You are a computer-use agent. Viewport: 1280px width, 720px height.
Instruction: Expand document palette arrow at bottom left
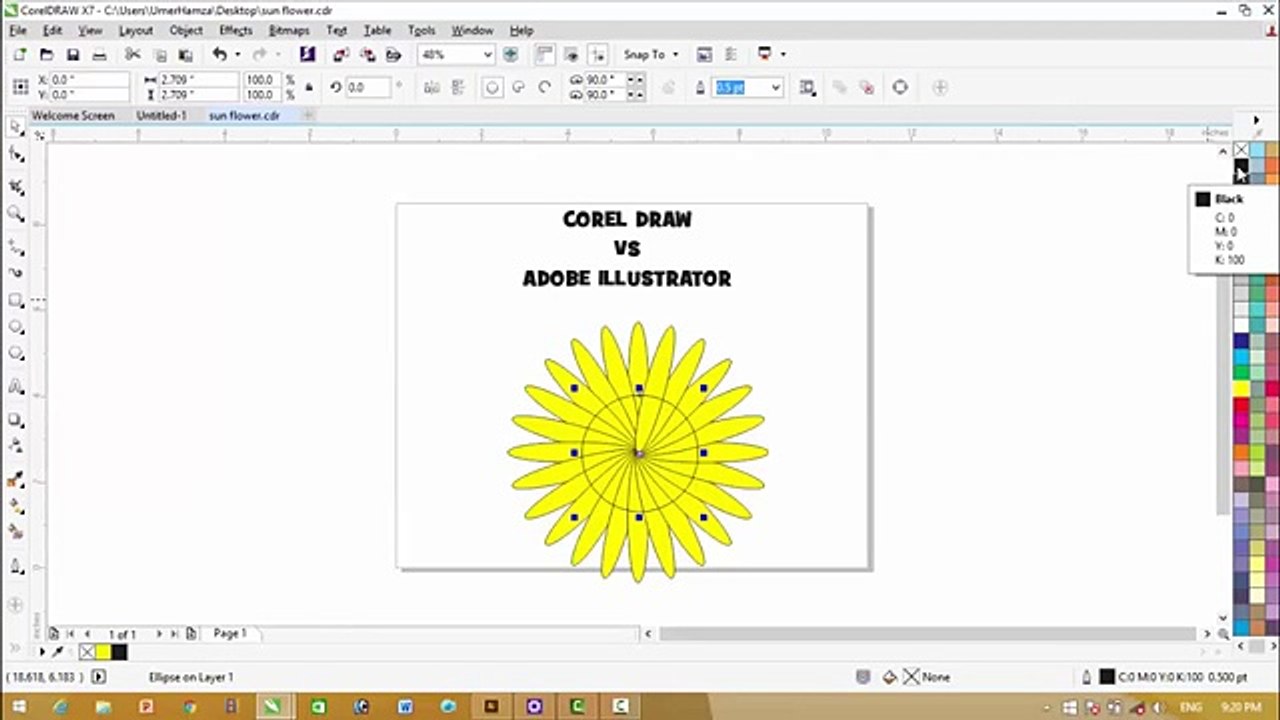(42, 652)
